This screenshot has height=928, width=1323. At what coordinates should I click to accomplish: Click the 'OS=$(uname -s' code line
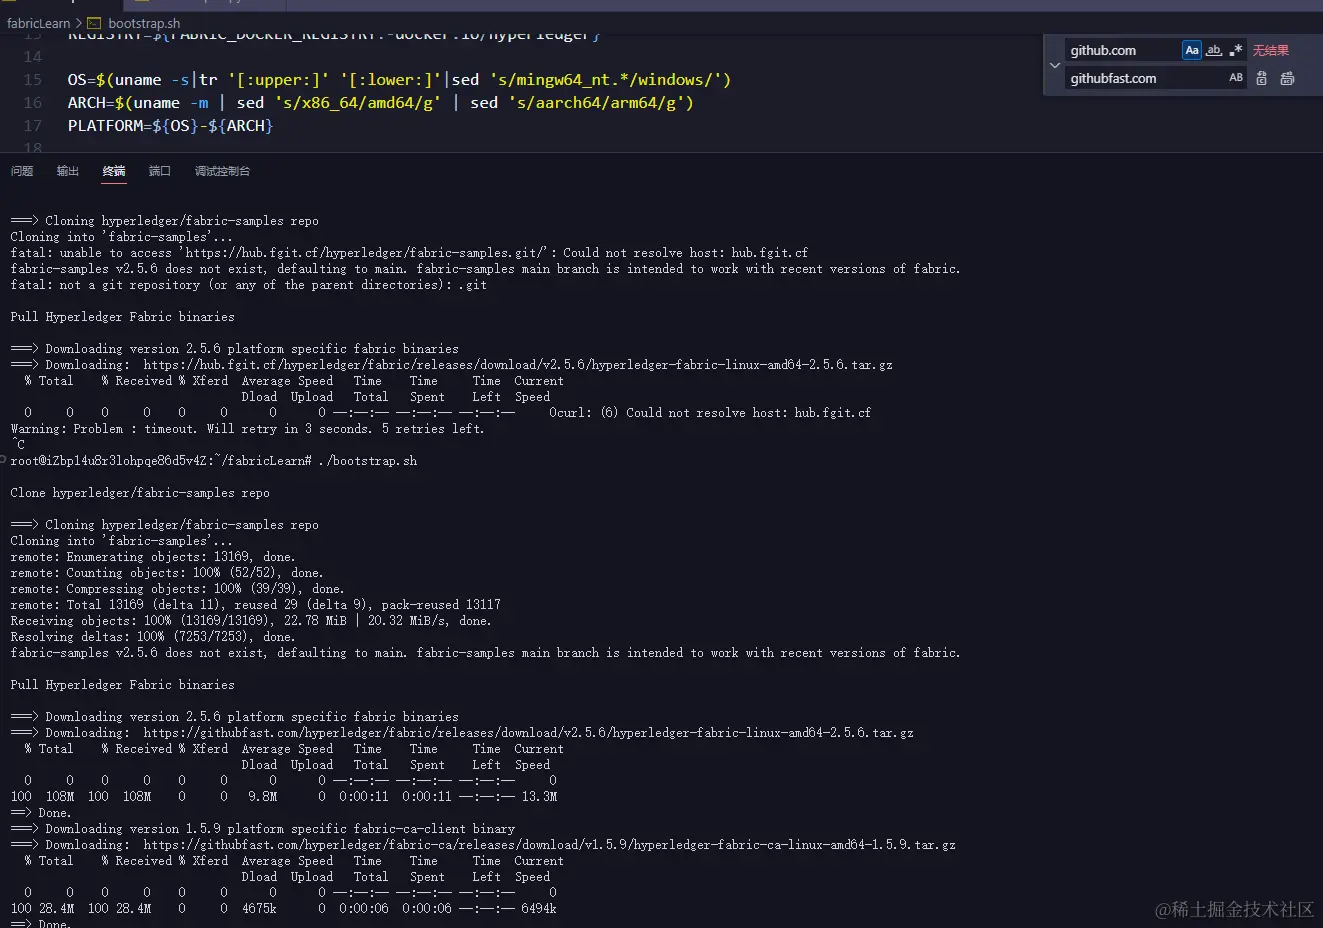click(x=399, y=80)
